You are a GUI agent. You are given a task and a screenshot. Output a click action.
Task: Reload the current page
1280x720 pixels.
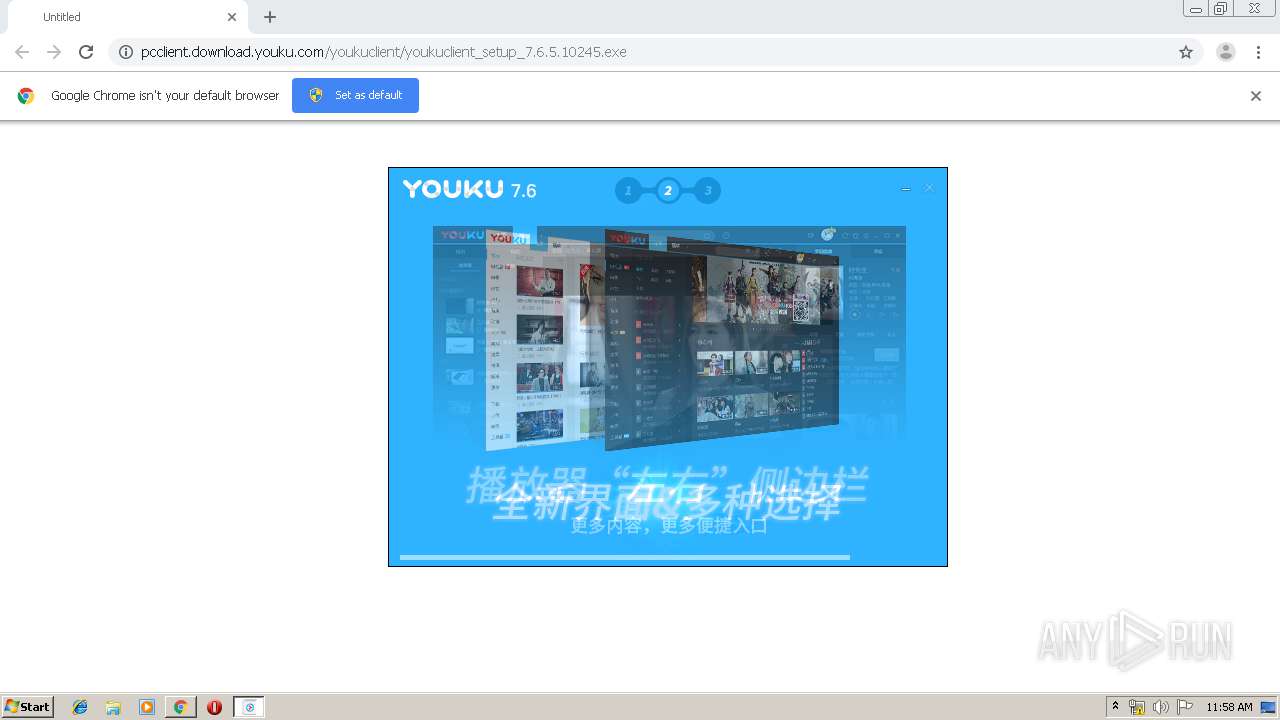point(86,52)
